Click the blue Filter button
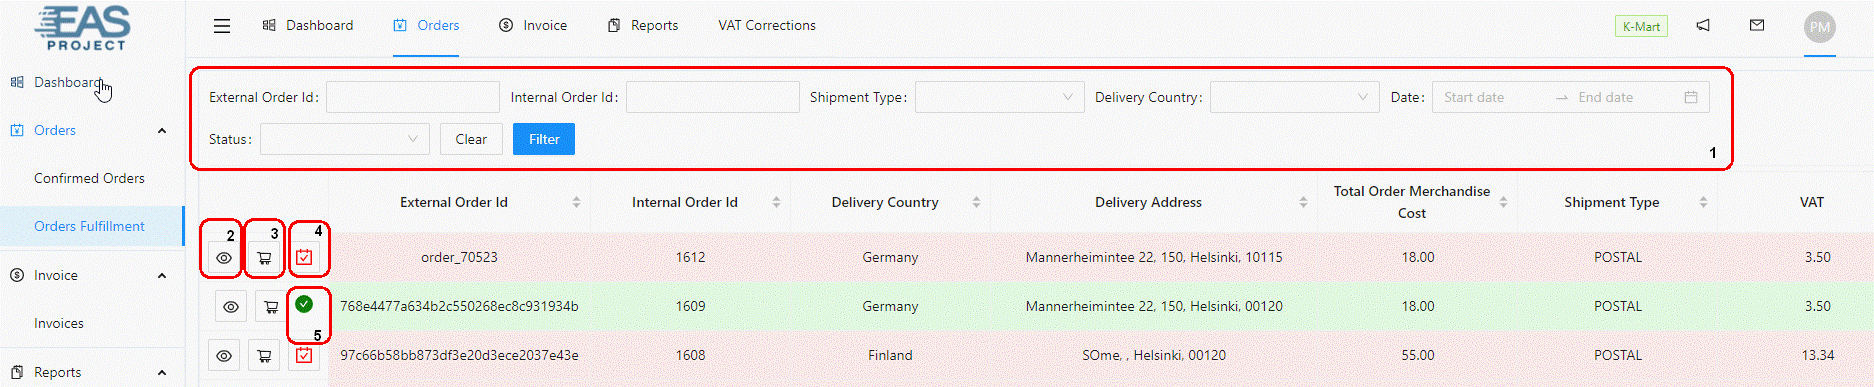Image resolution: width=1874 pixels, height=387 pixels. click(x=544, y=139)
